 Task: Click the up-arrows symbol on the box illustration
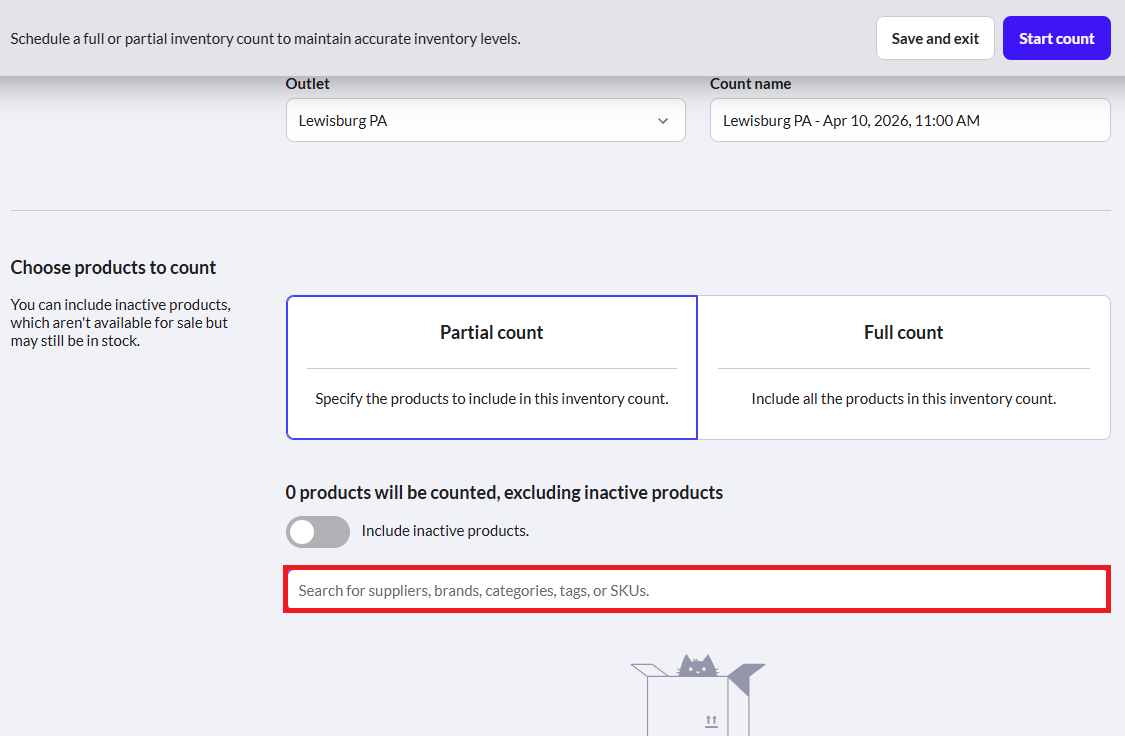[x=711, y=721]
